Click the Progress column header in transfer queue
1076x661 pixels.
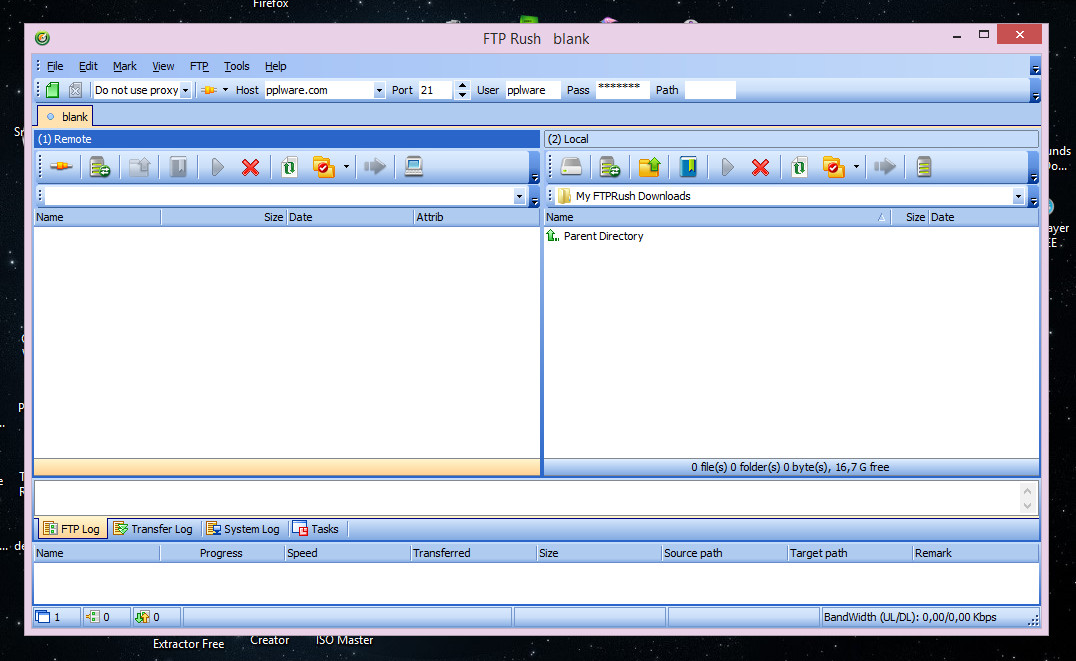click(222, 553)
